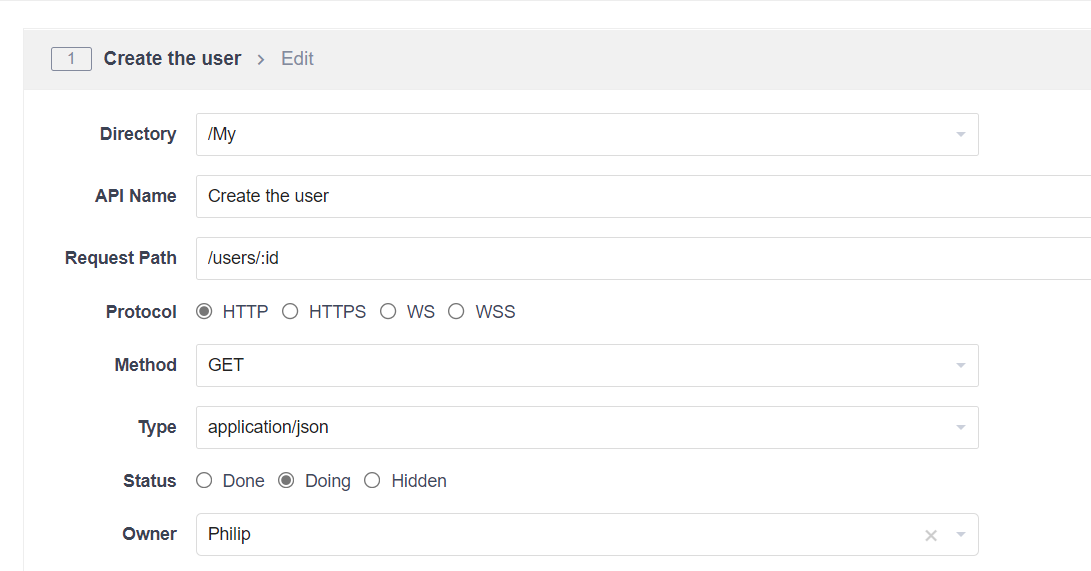Click into the API Name text field
The width and height of the screenshot is (1091, 571).
click(640, 196)
